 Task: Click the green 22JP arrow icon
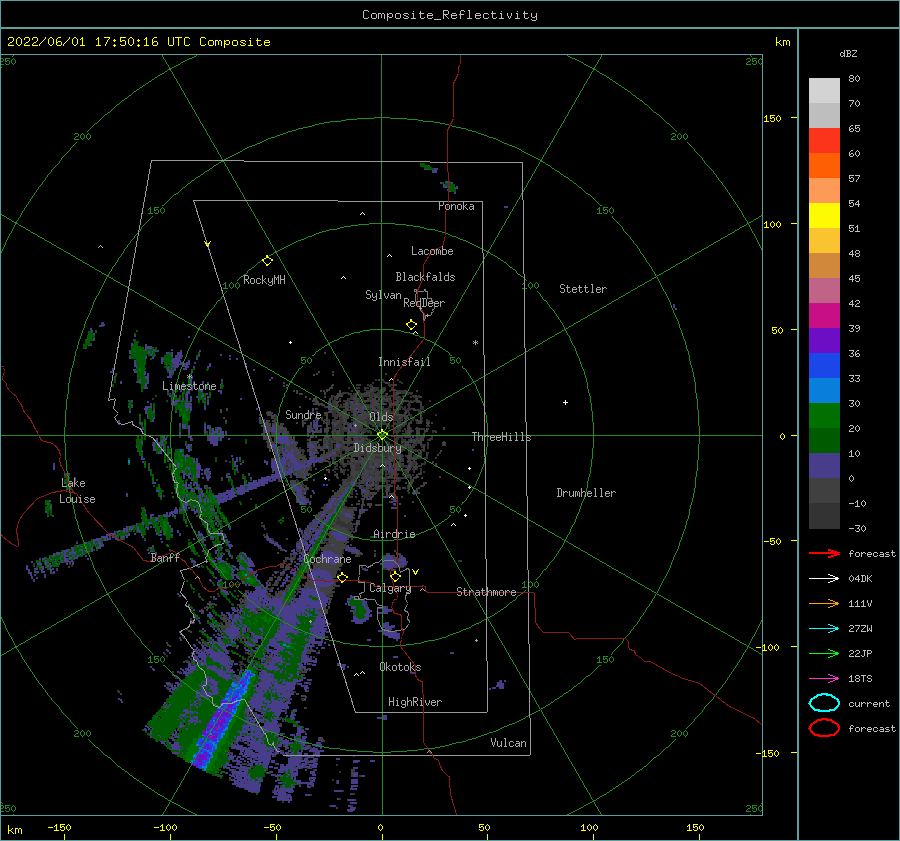click(x=824, y=653)
